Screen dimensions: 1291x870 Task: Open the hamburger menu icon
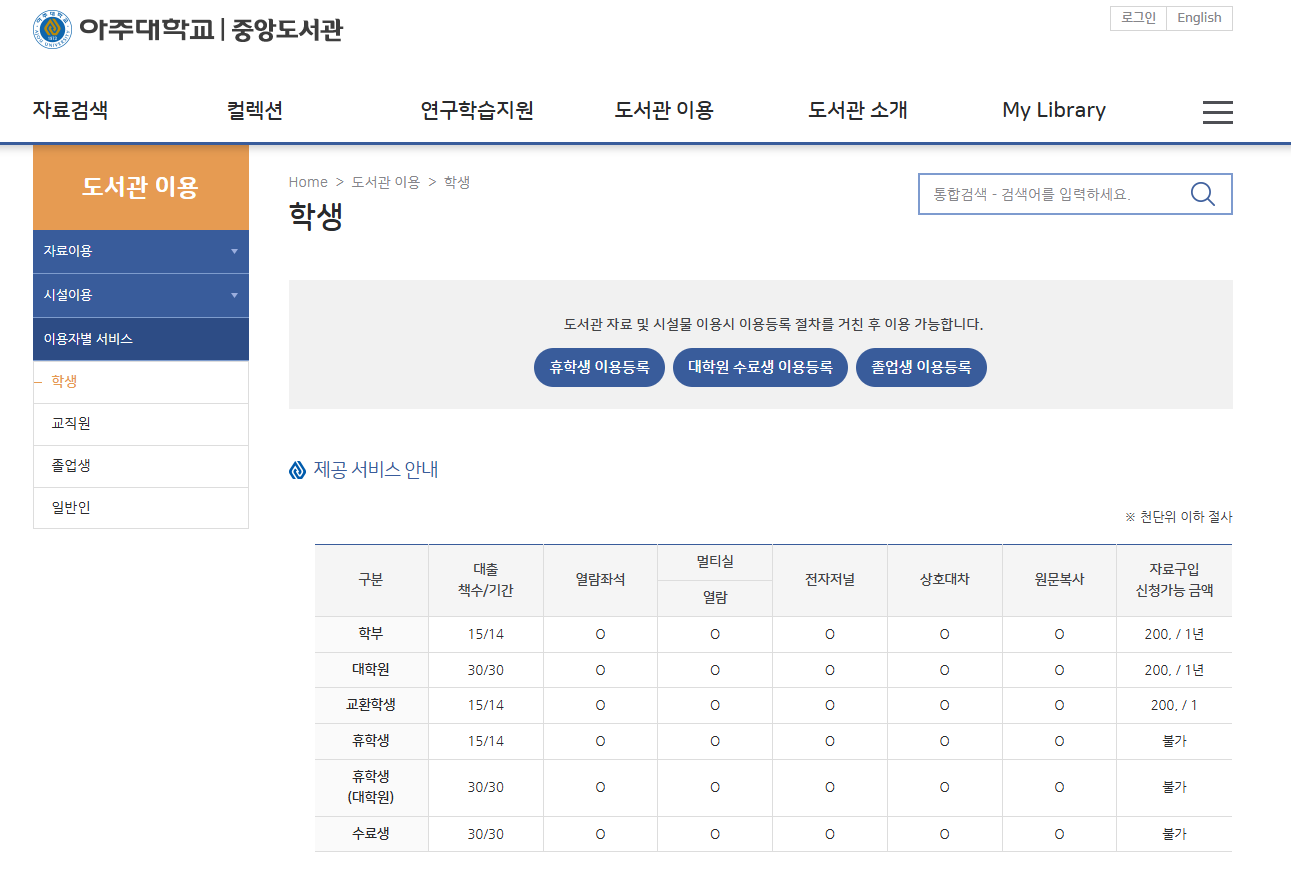pos(1217,112)
